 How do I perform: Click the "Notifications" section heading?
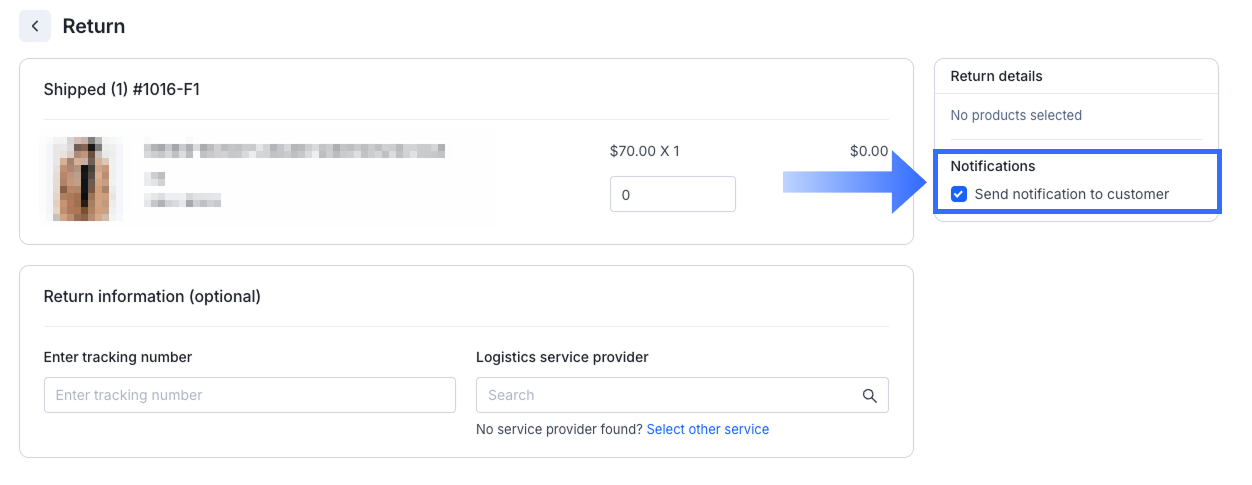(x=992, y=166)
